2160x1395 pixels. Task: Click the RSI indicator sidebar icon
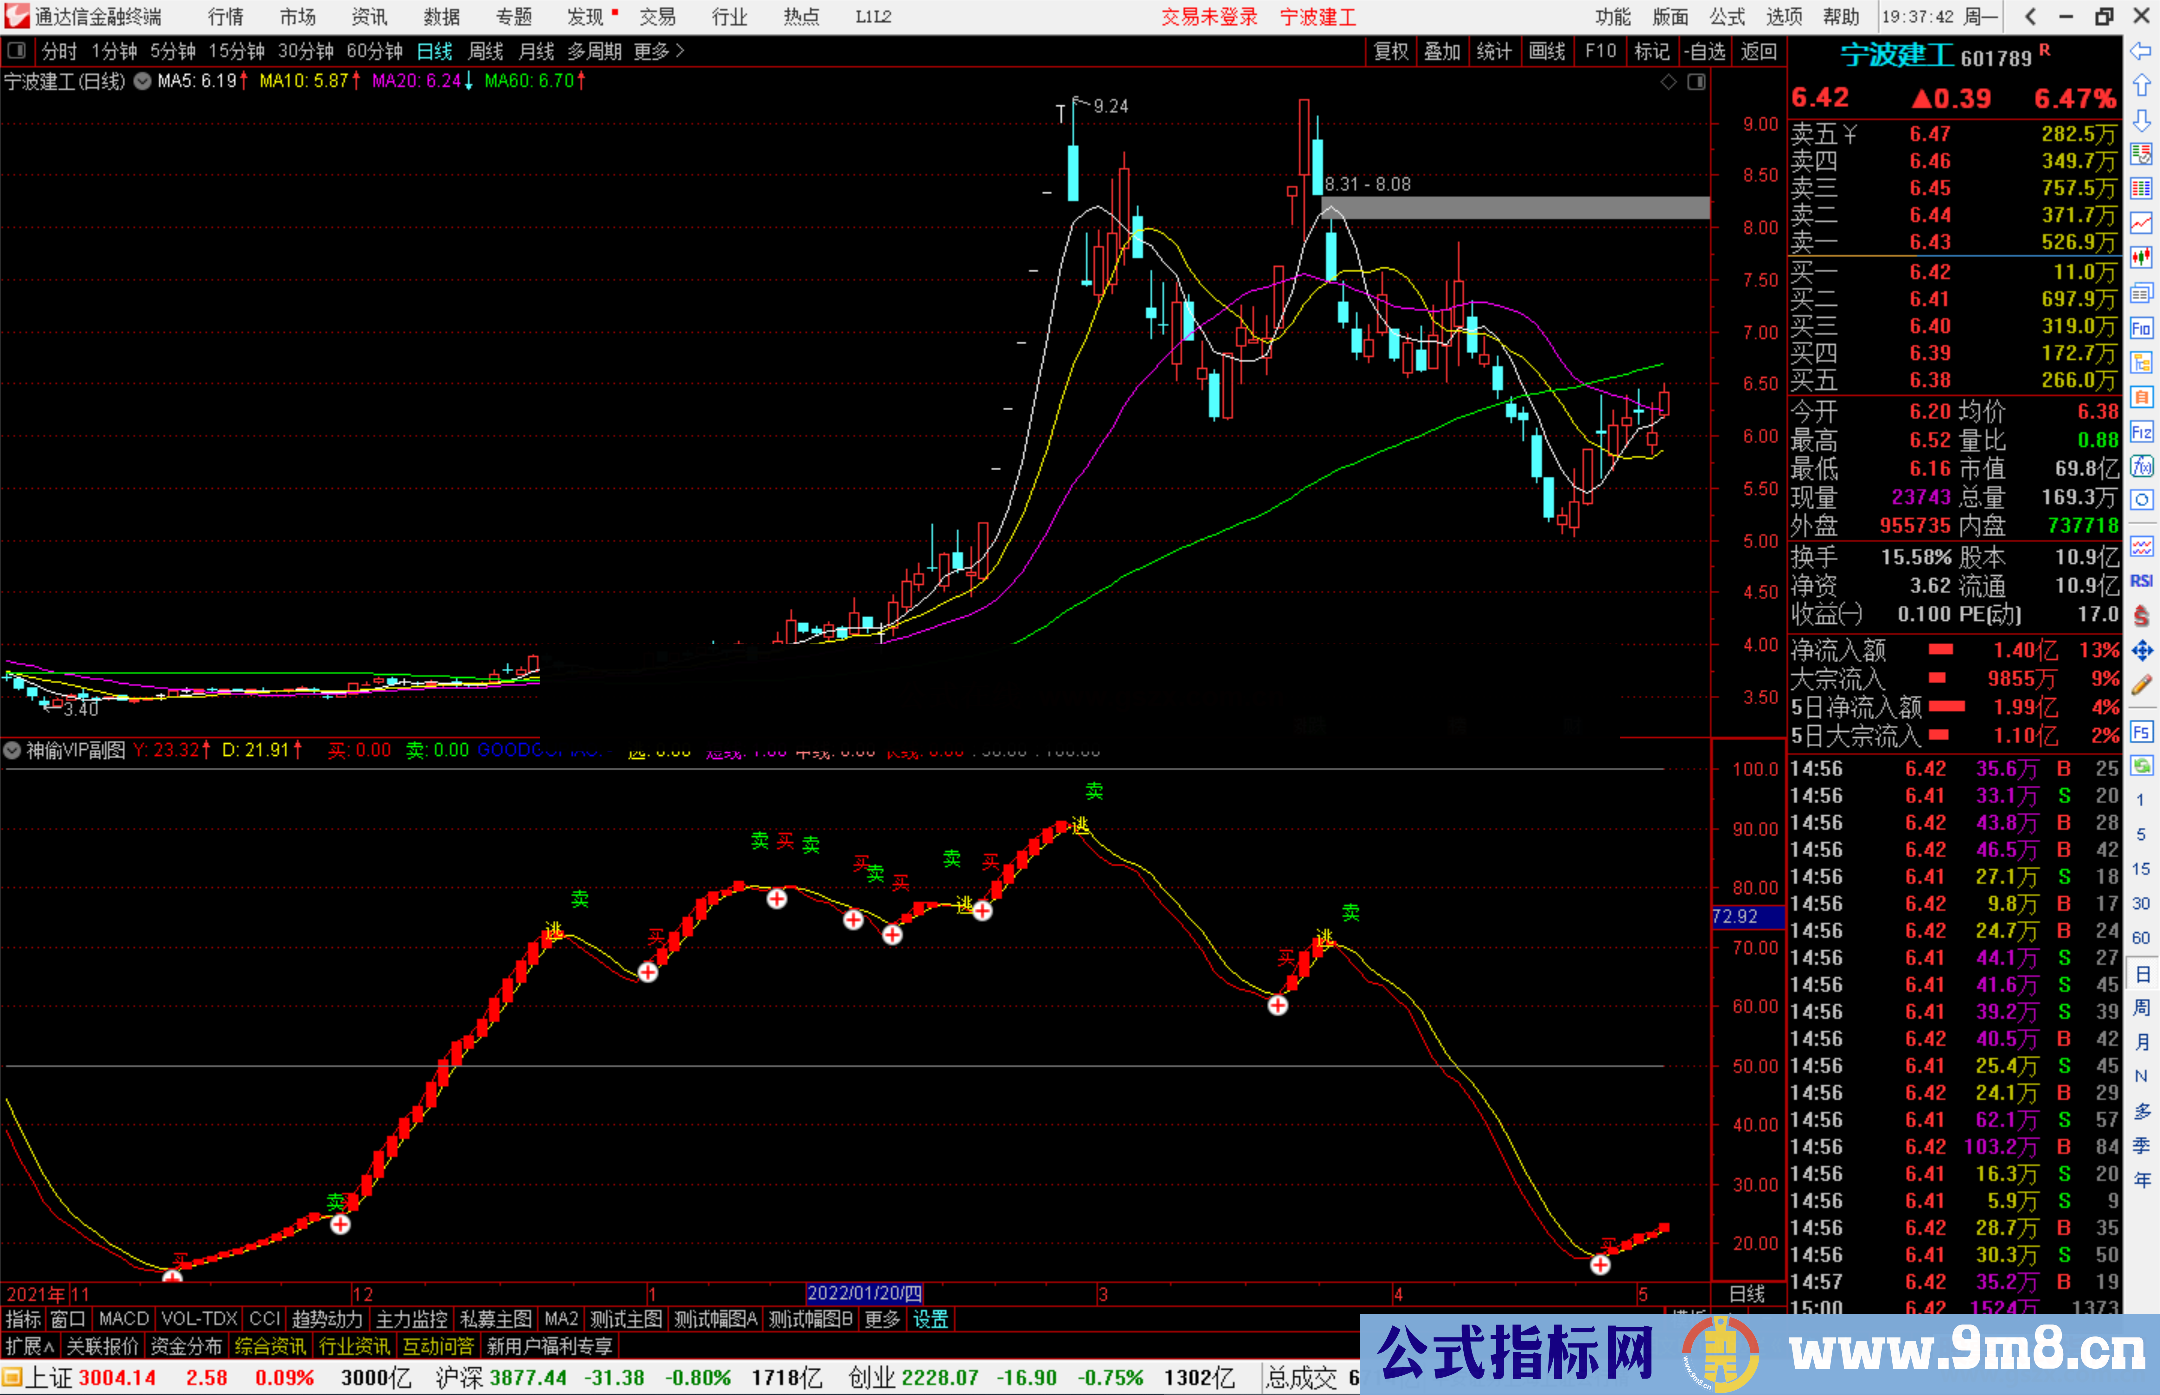(x=2141, y=581)
